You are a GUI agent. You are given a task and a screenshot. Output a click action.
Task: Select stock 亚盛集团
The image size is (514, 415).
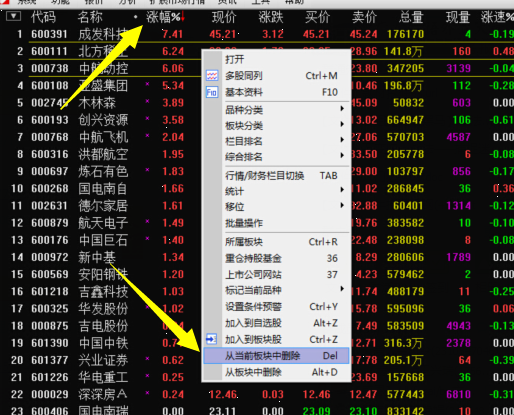point(103,86)
